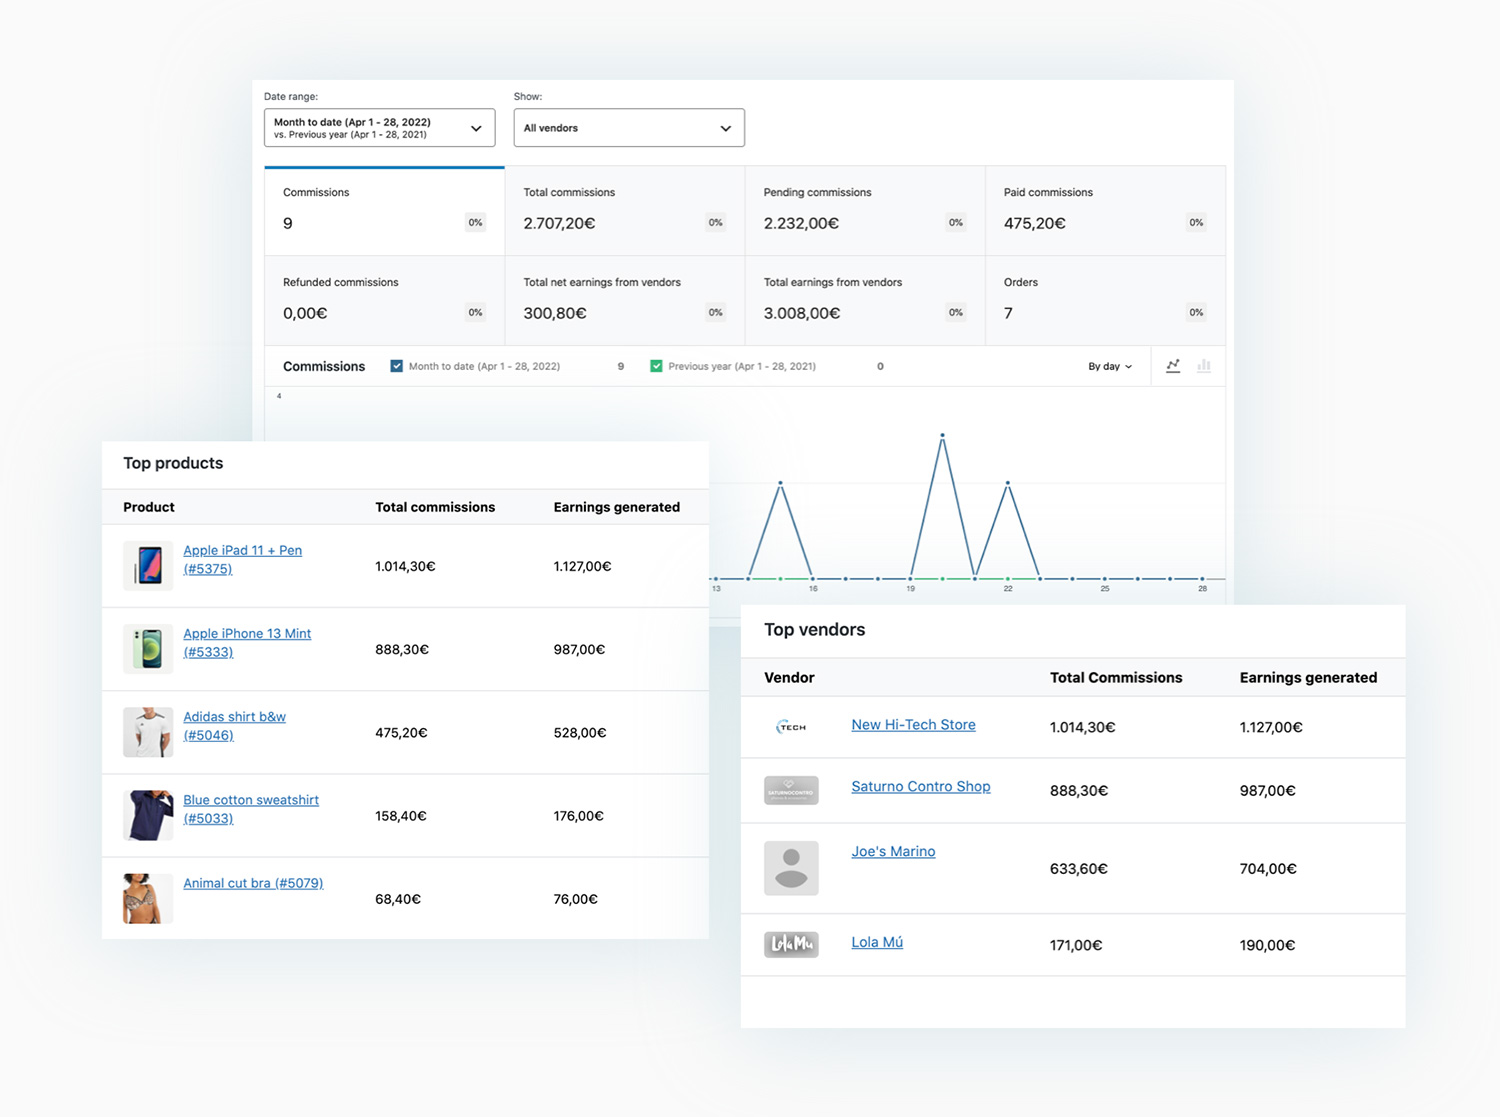1500x1117 pixels.
Task: Expand the By day interval dropdown
Action: click(x=1110, y=367)
